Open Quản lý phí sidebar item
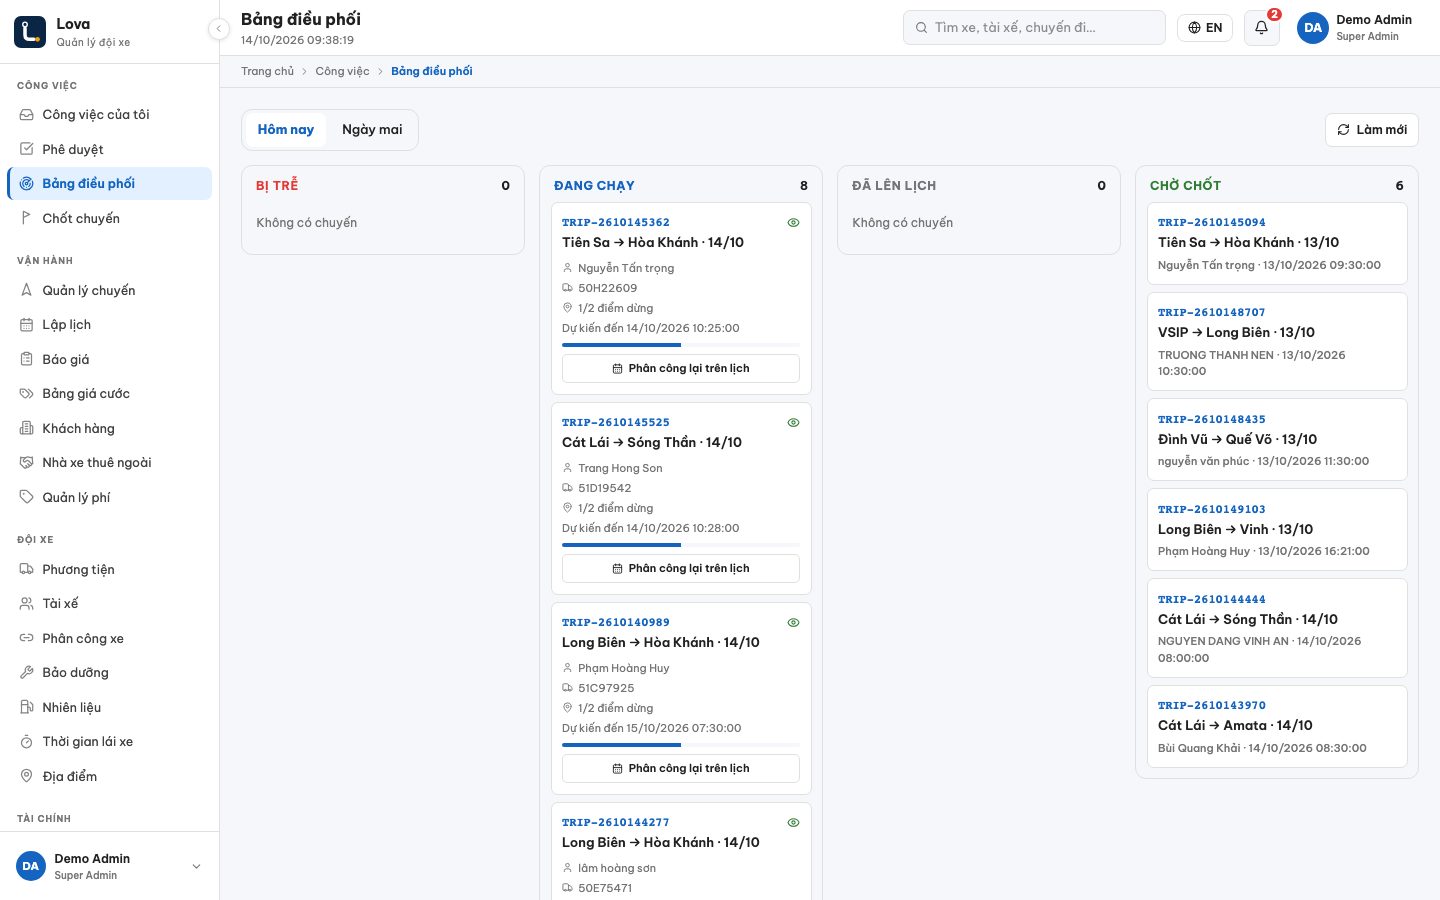This screenshot has width=1440, height=900. click(x=110, y=497)
